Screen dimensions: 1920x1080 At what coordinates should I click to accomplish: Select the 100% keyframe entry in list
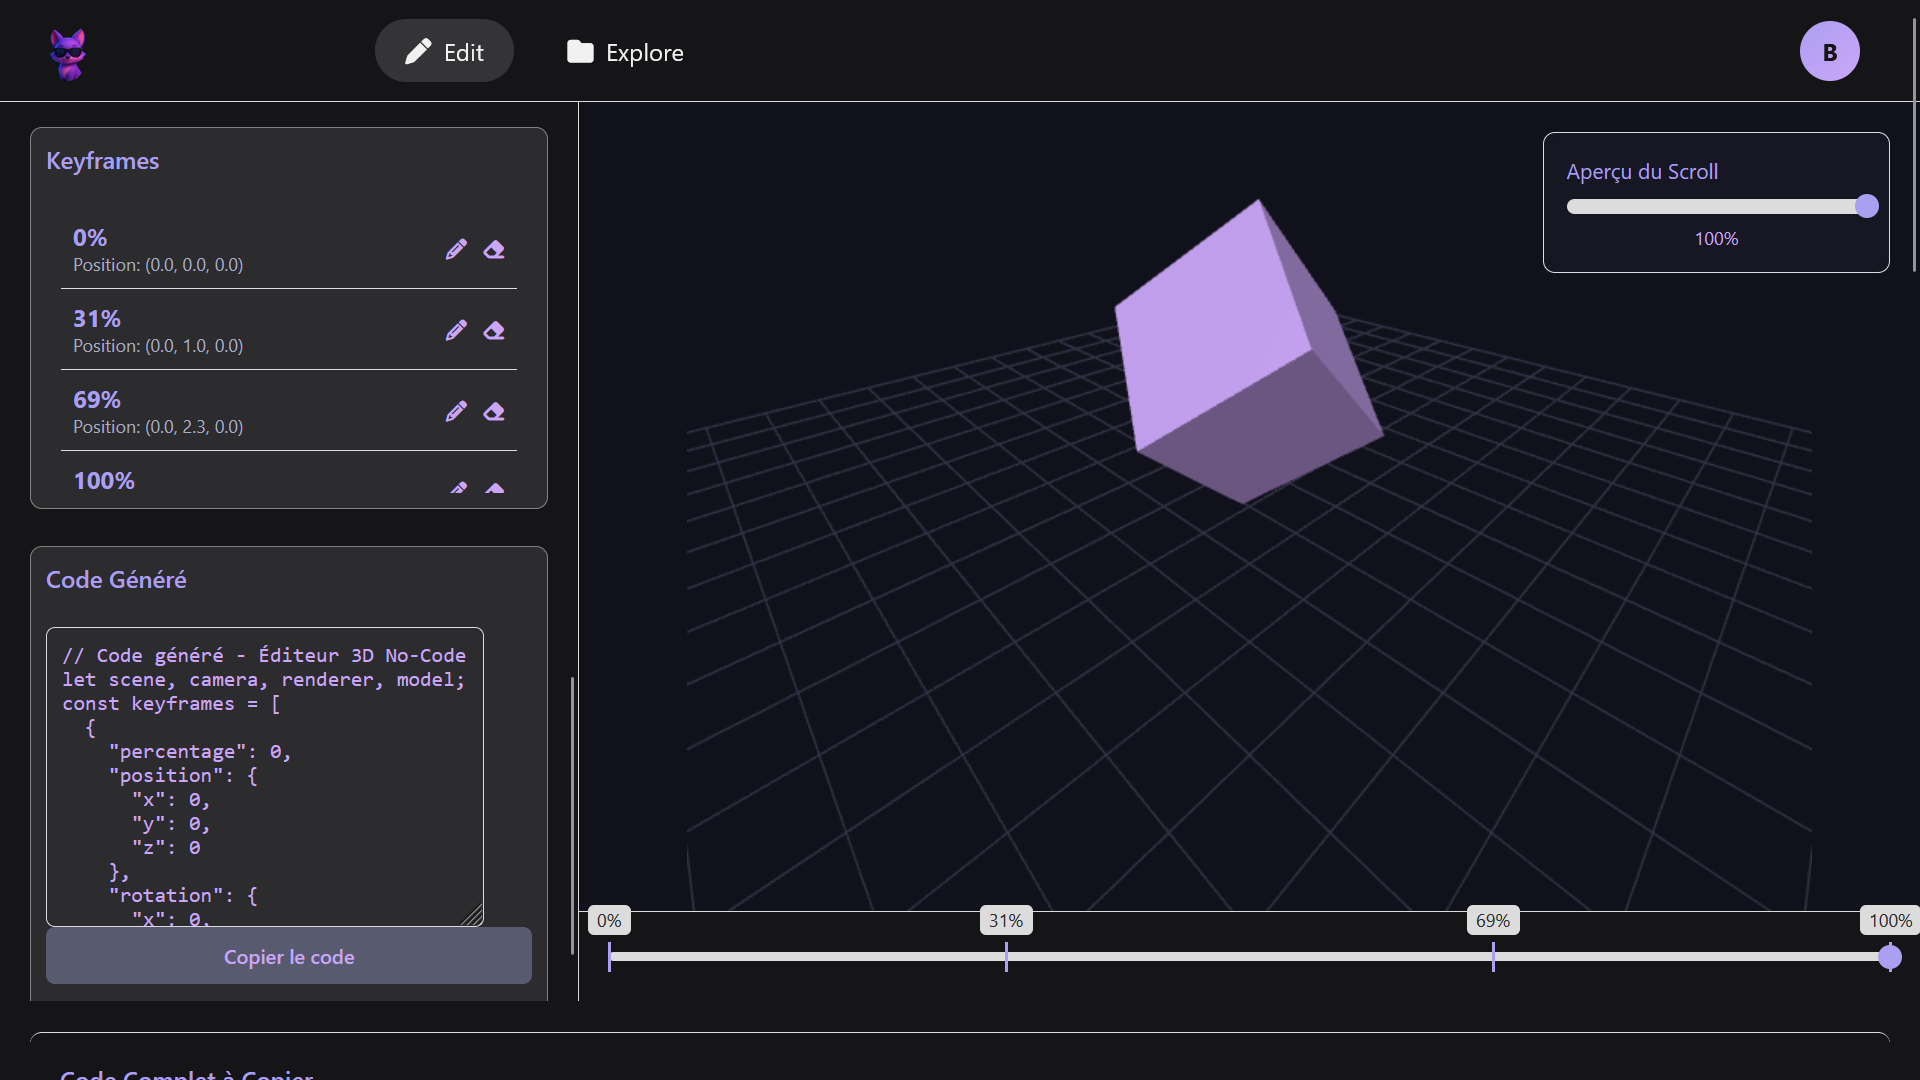point(104,481)
